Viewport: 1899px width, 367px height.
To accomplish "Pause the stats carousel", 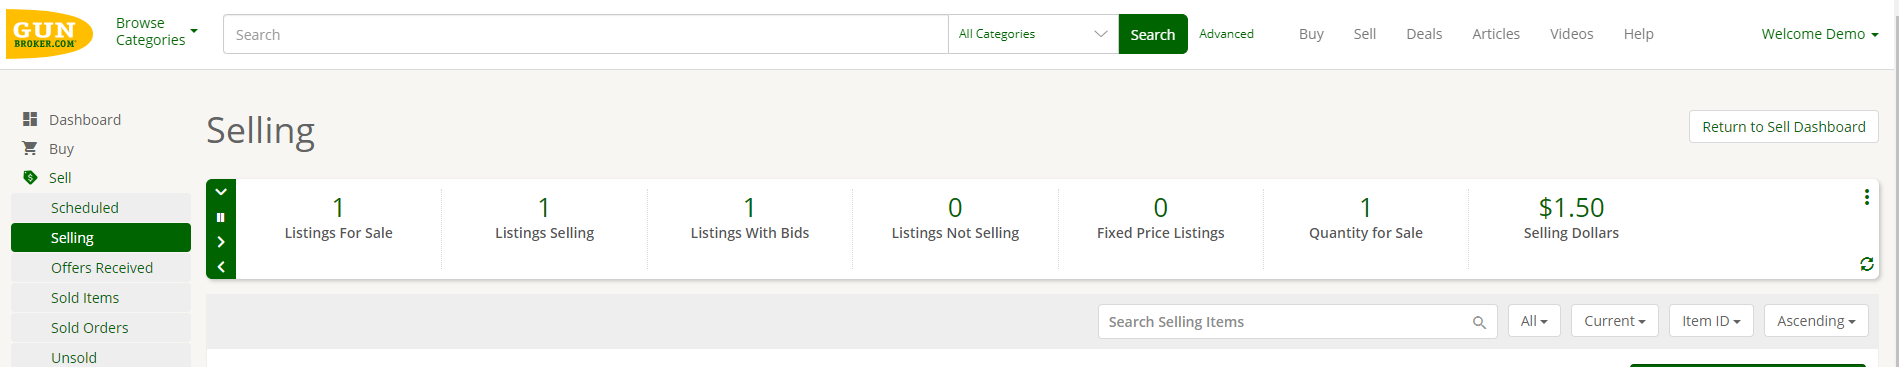I will 221,217.
